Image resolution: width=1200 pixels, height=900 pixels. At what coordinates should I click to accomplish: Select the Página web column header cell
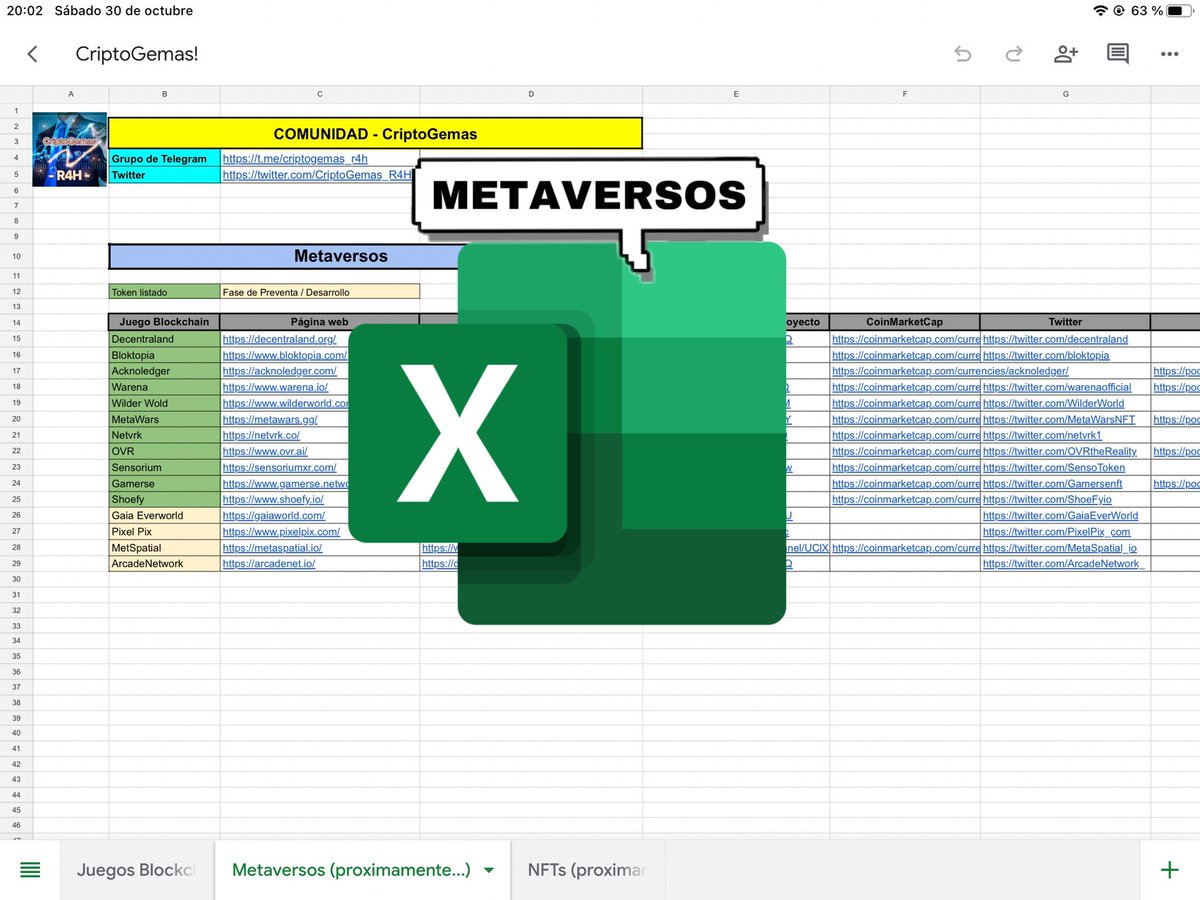click(320, 322)
